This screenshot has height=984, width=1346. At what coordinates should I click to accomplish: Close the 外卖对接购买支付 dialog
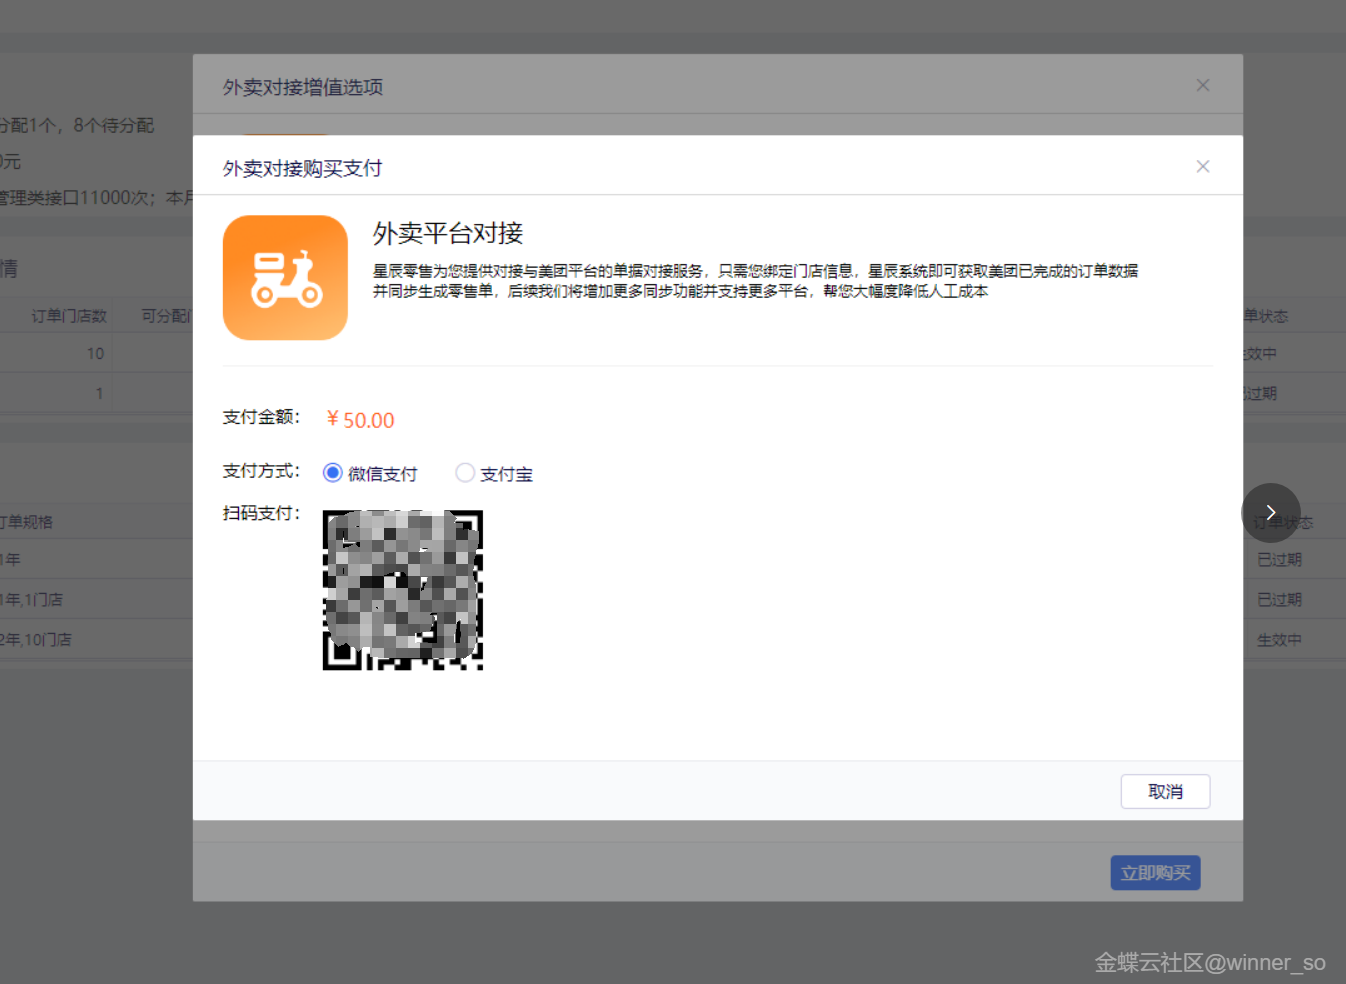(1203, 166)
